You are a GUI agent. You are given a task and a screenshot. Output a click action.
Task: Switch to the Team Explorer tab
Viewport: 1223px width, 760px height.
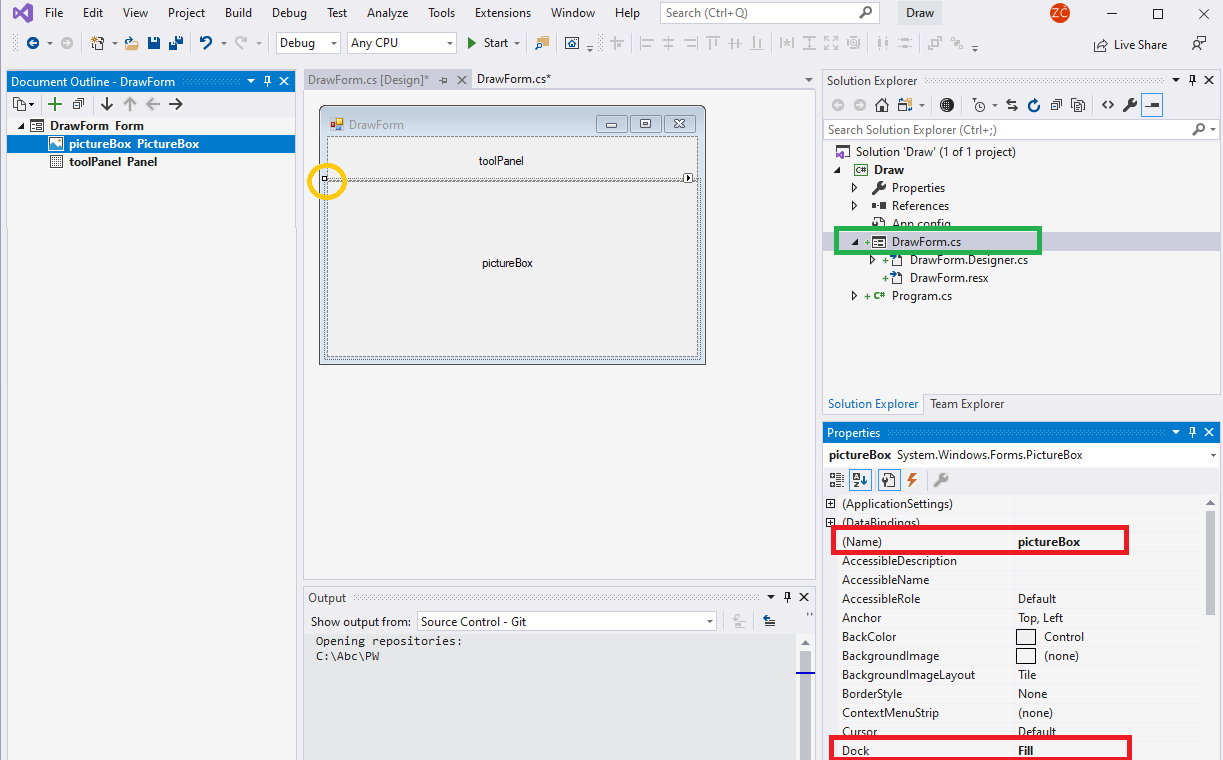click(967, 404)
